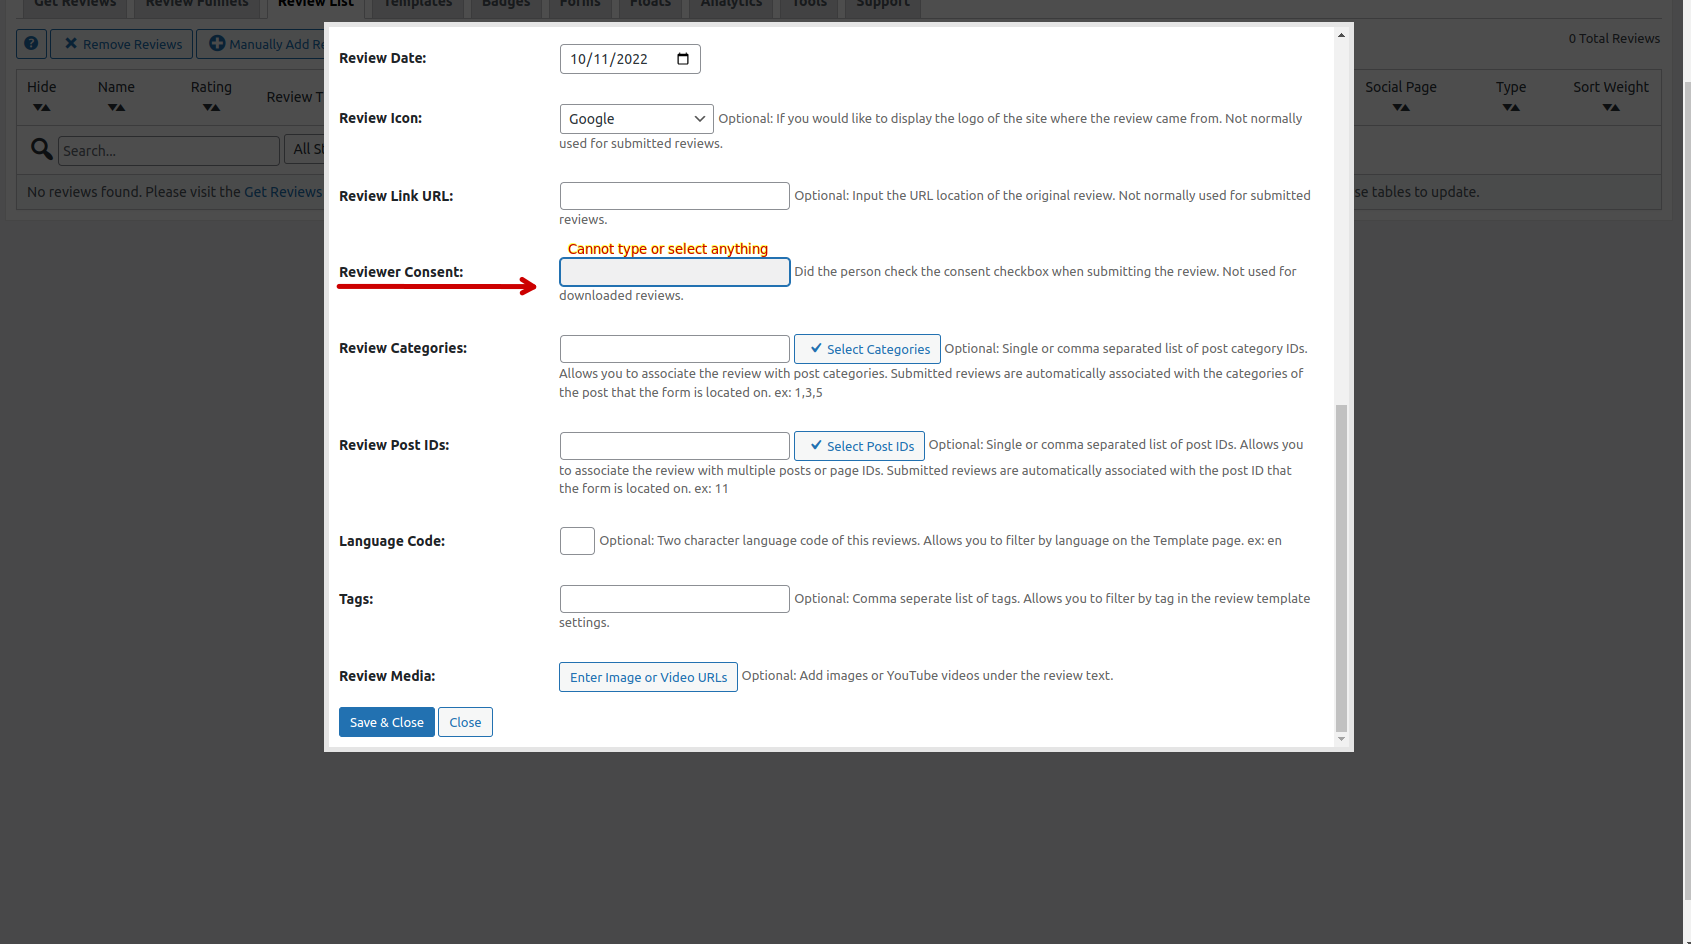The height and width of the screenshot is (944, 1691).
Task: Click the Remove Reviews button
Action: 122,44
